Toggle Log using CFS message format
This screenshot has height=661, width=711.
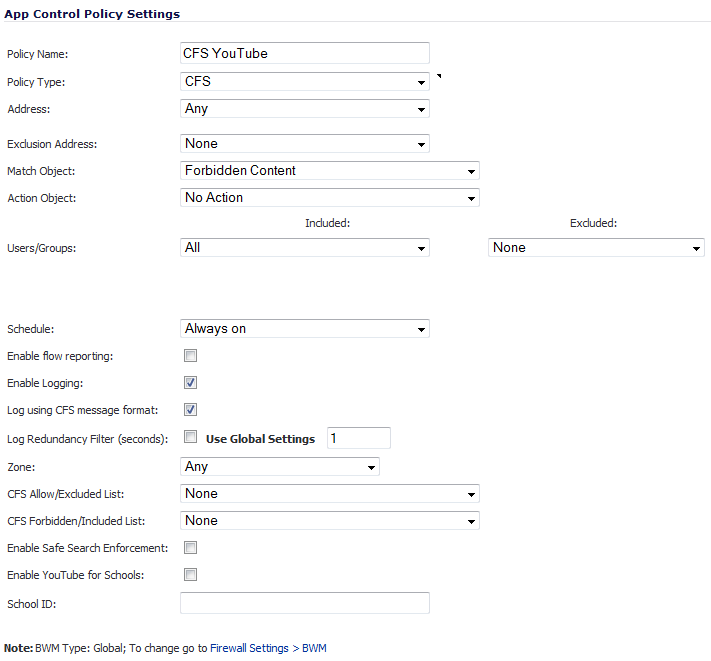tap(190, 410)
